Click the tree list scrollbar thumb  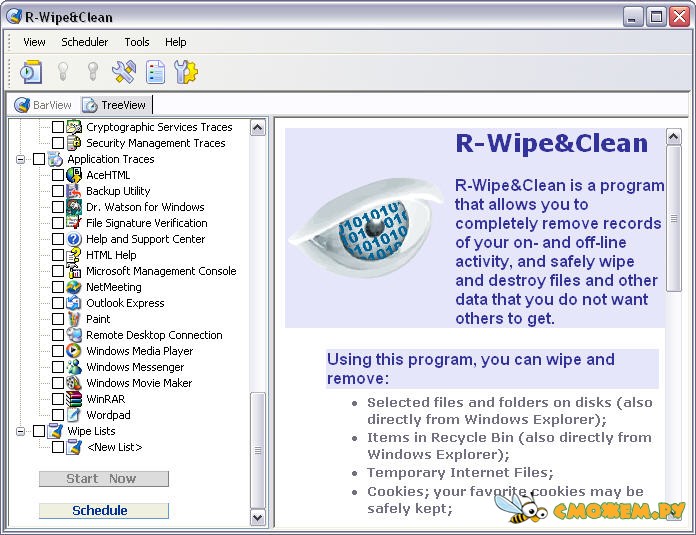tap(258, 450)
